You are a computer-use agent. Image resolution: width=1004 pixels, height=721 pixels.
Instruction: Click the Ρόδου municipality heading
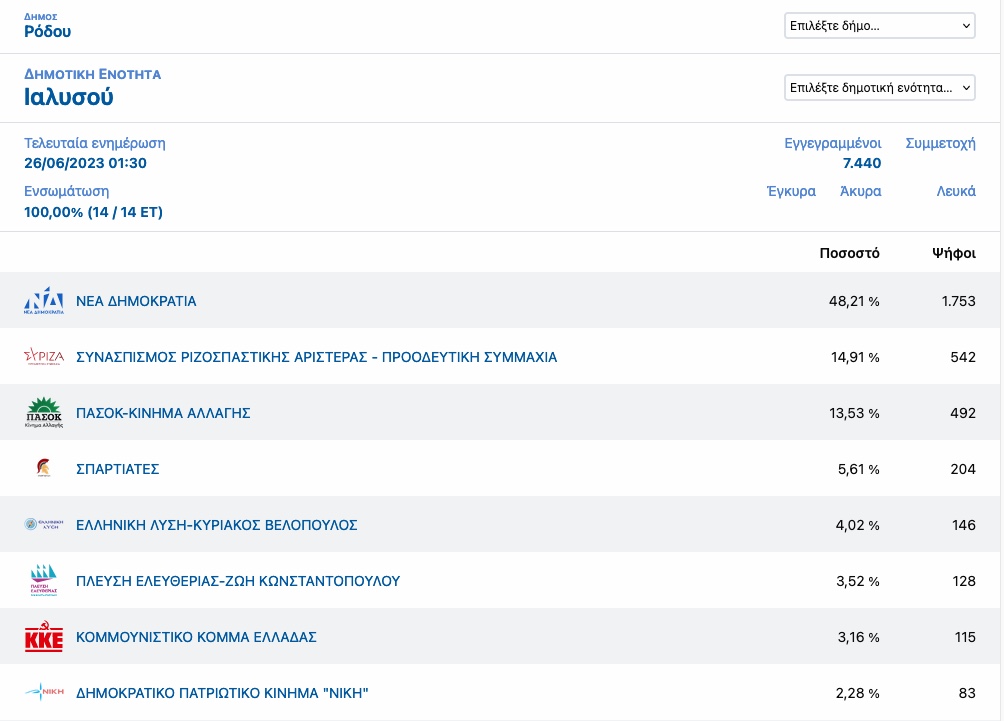point(47,31)
